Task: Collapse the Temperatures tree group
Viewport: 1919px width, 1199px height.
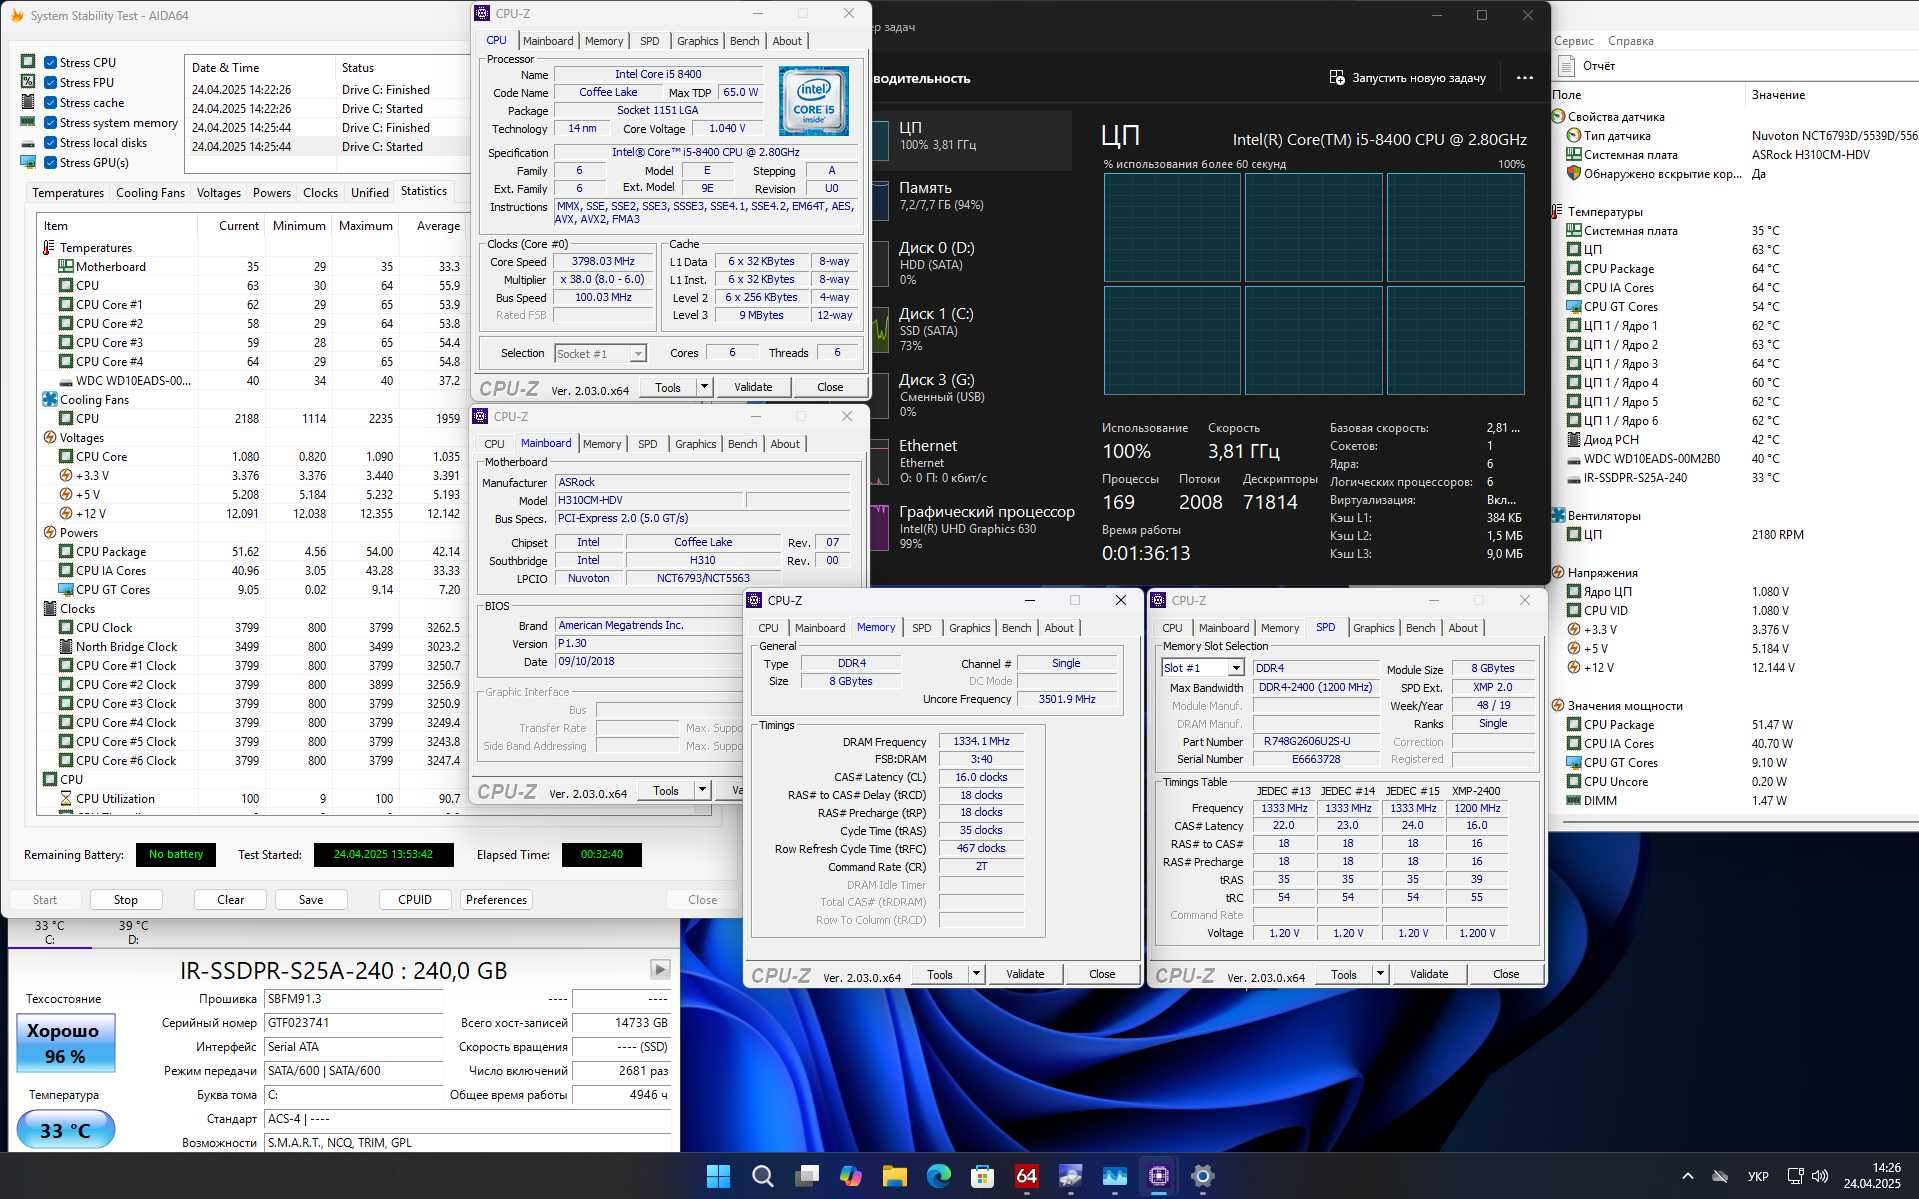Action: coord(49,247)
